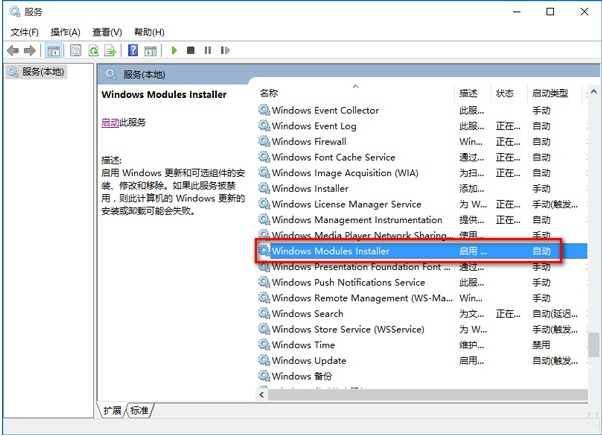Click 自动(延迟... startup type of Windows Search
Screen dimensions: 602x436
click(555, 314)
